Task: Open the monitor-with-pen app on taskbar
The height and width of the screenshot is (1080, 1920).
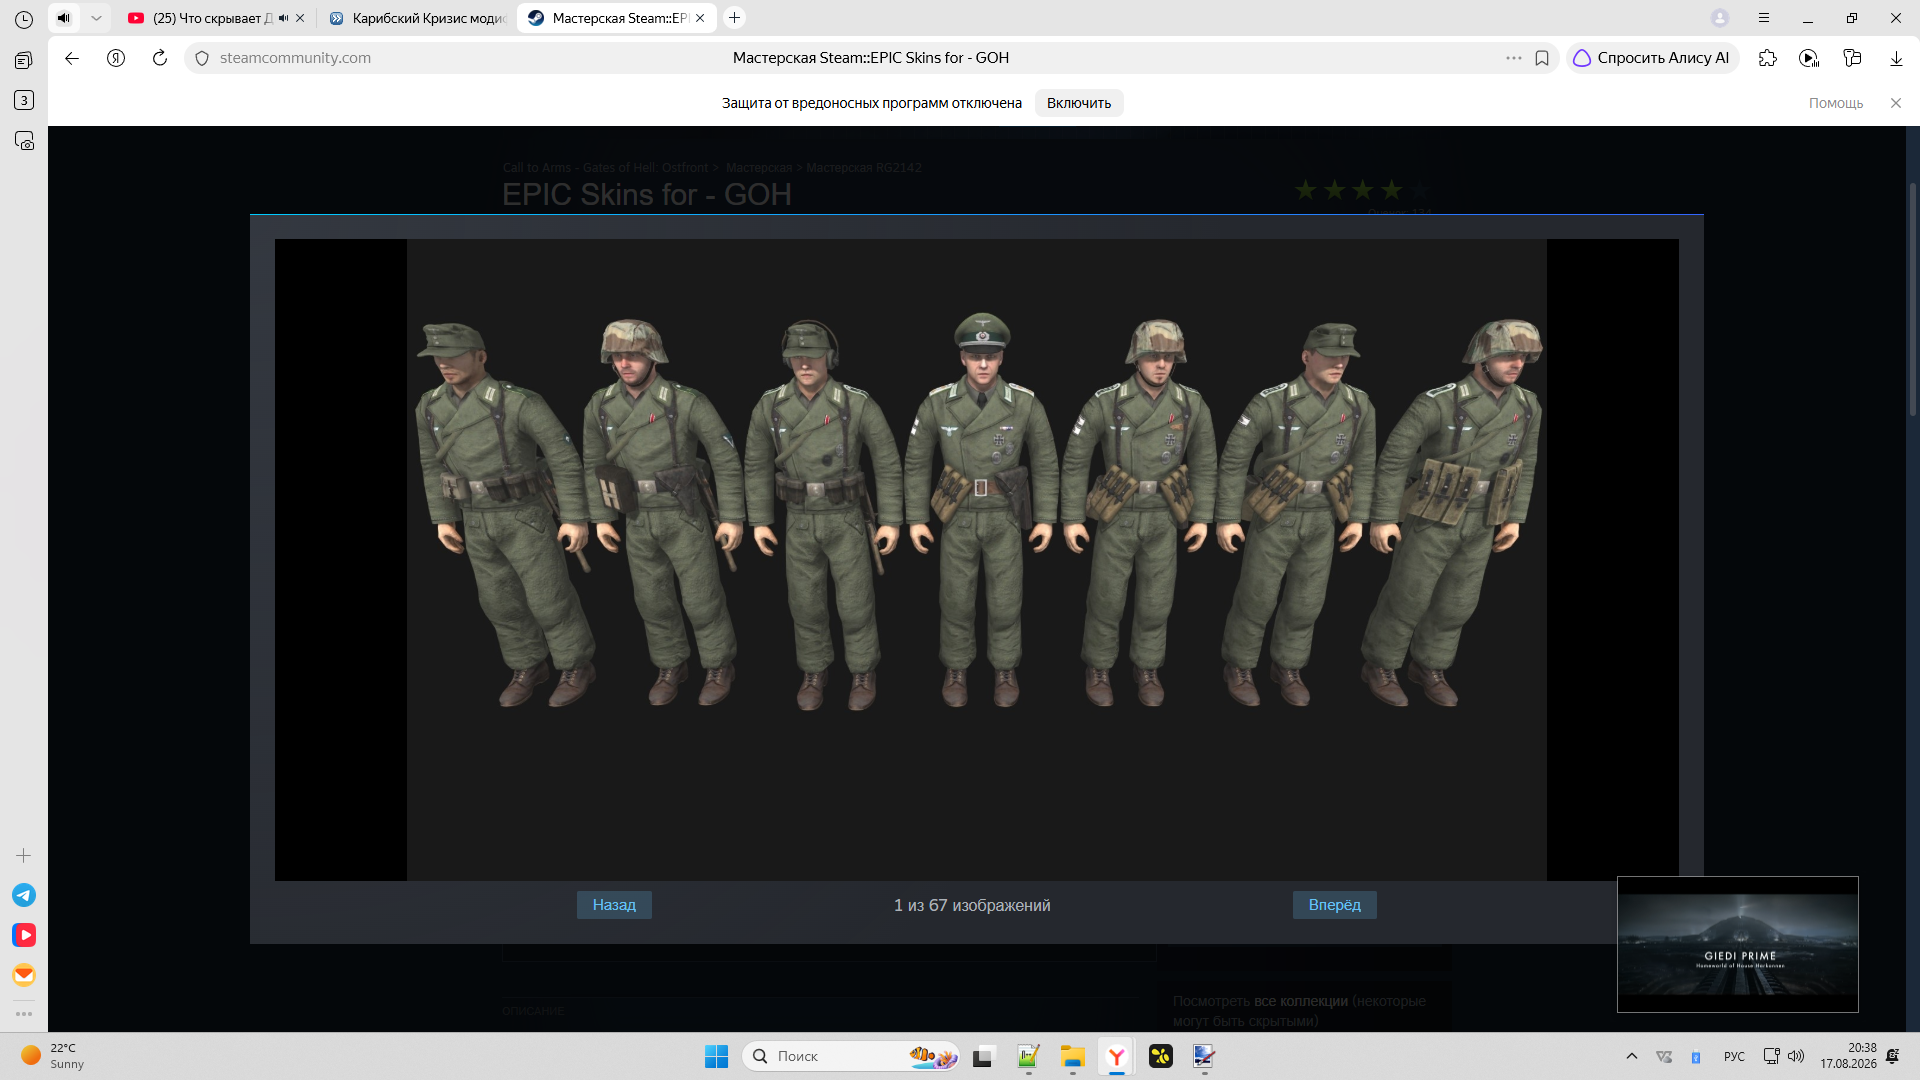Action: (1204, 1056)
